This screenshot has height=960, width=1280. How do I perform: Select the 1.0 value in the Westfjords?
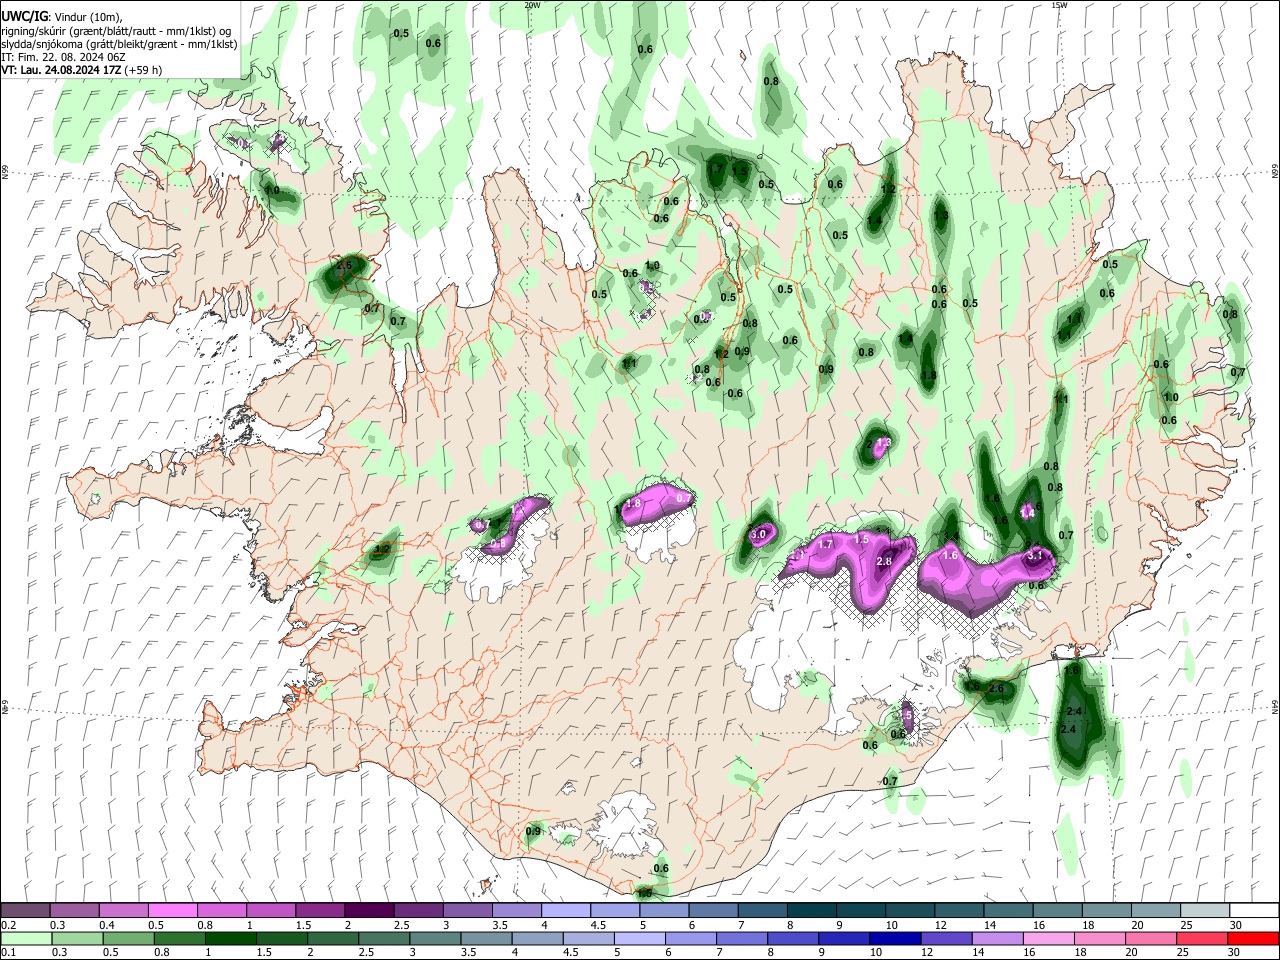point(272,189)
